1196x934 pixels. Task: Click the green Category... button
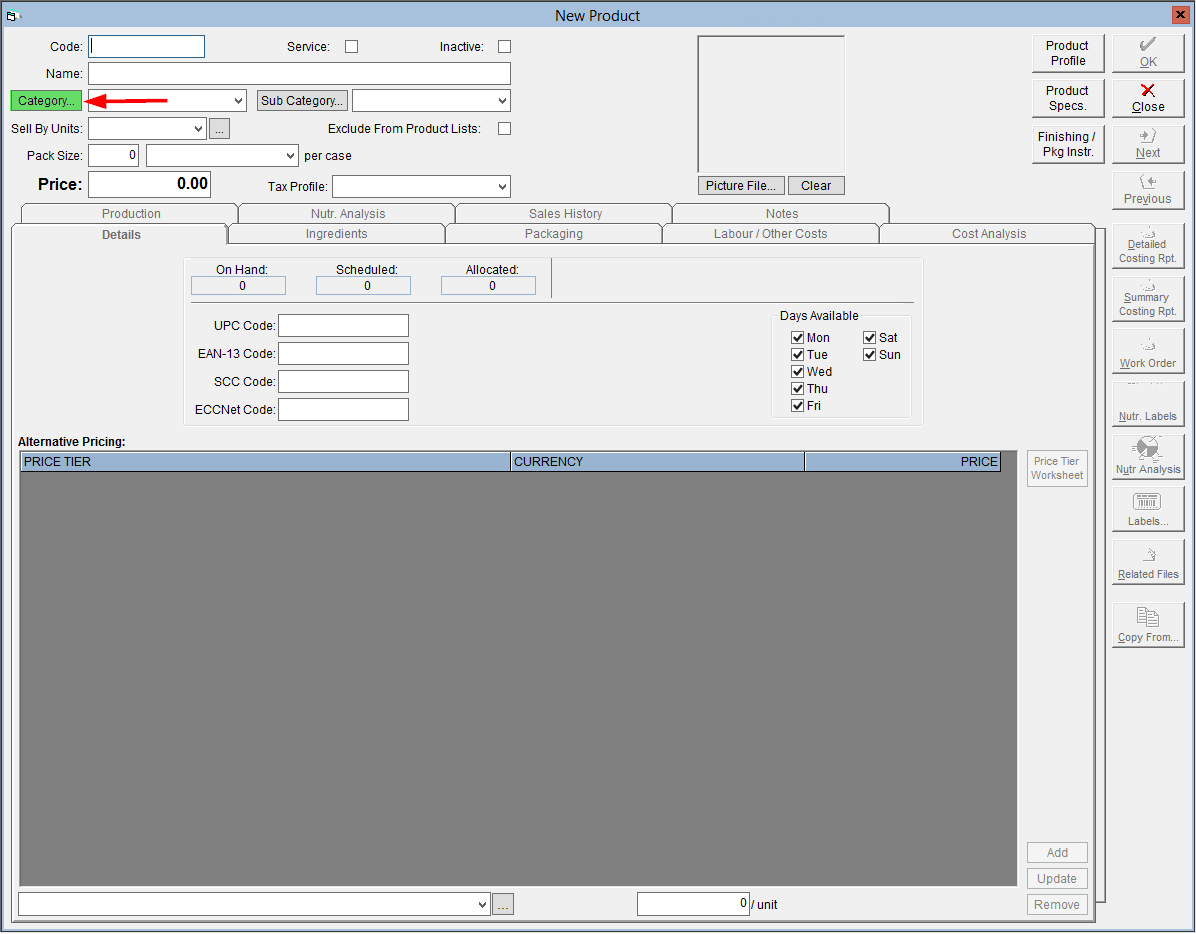point(46,101)
